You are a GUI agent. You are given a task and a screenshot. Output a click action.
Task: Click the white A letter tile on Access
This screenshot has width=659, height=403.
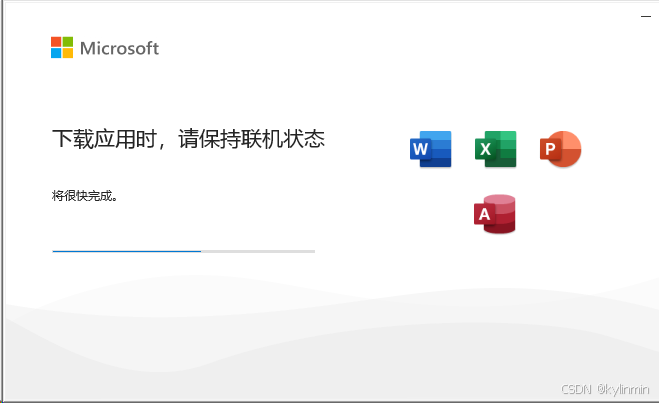point(484,214)
